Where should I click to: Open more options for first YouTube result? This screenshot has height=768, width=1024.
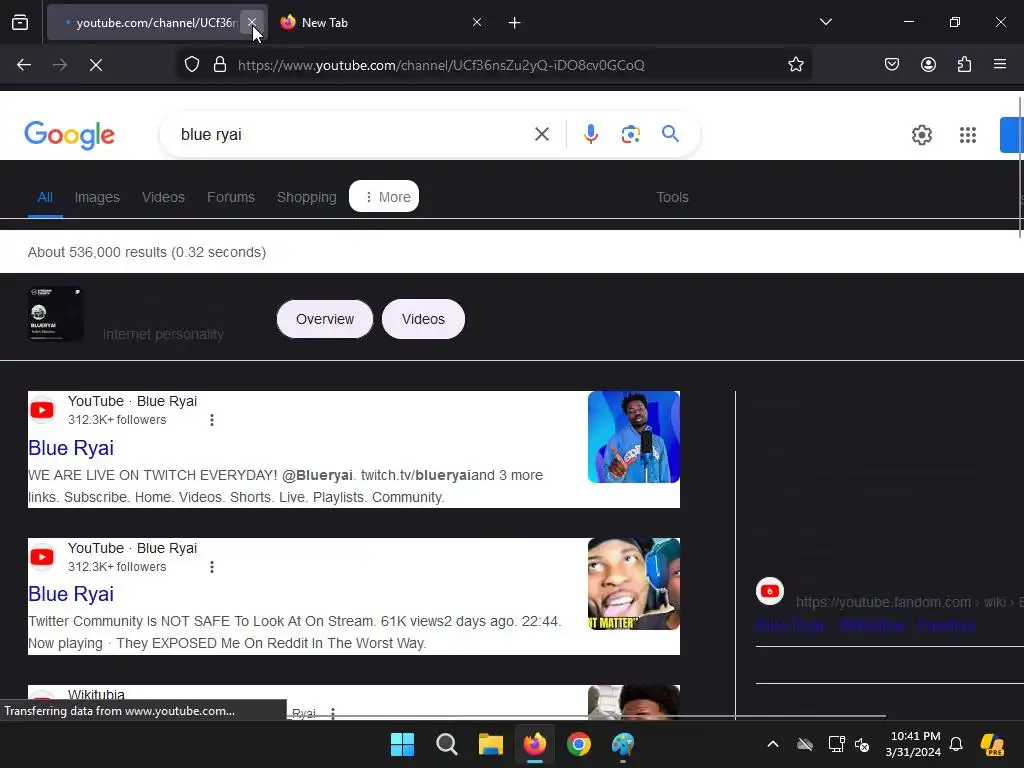pos(212,420)
